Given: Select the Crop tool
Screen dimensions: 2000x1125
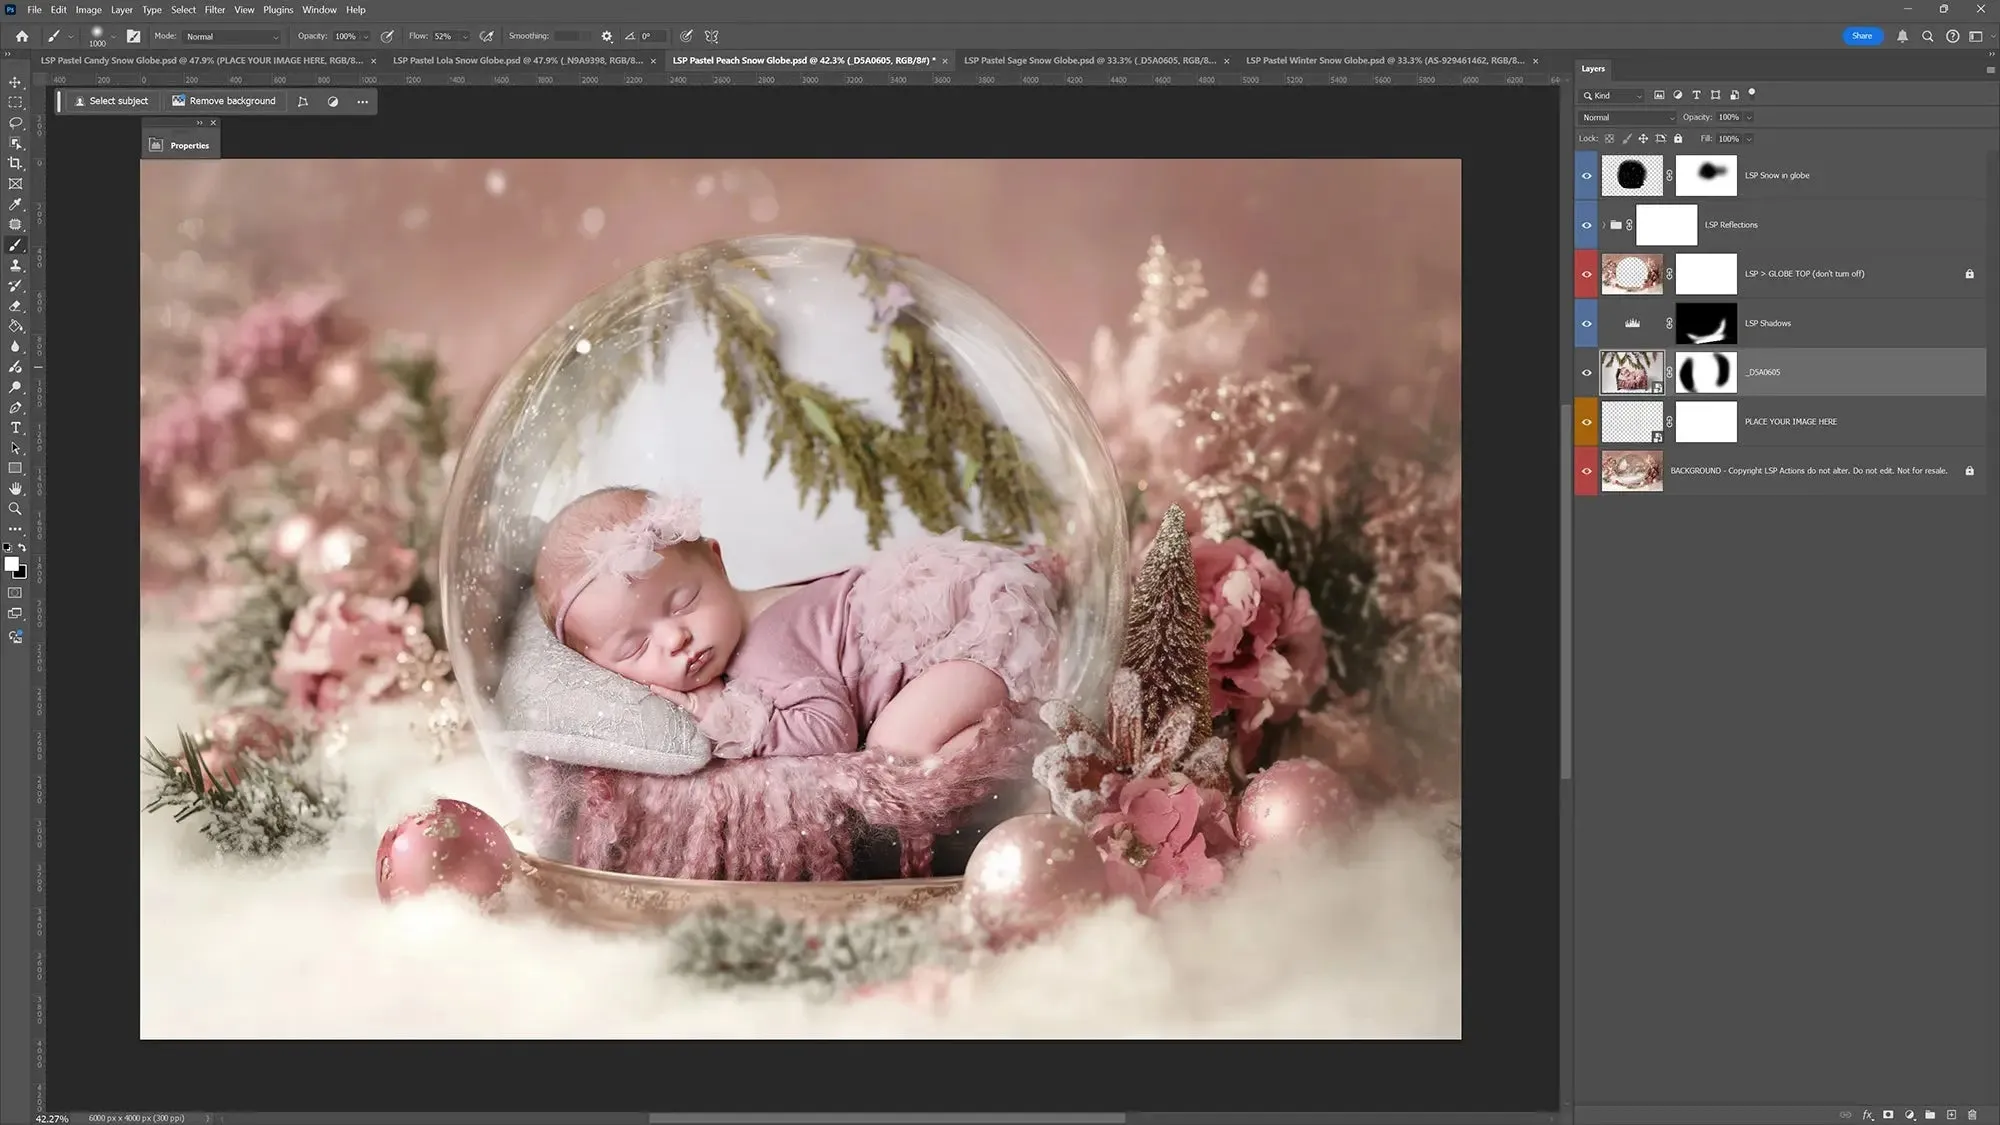Looking at the screenshot, I should click(15, 163).
